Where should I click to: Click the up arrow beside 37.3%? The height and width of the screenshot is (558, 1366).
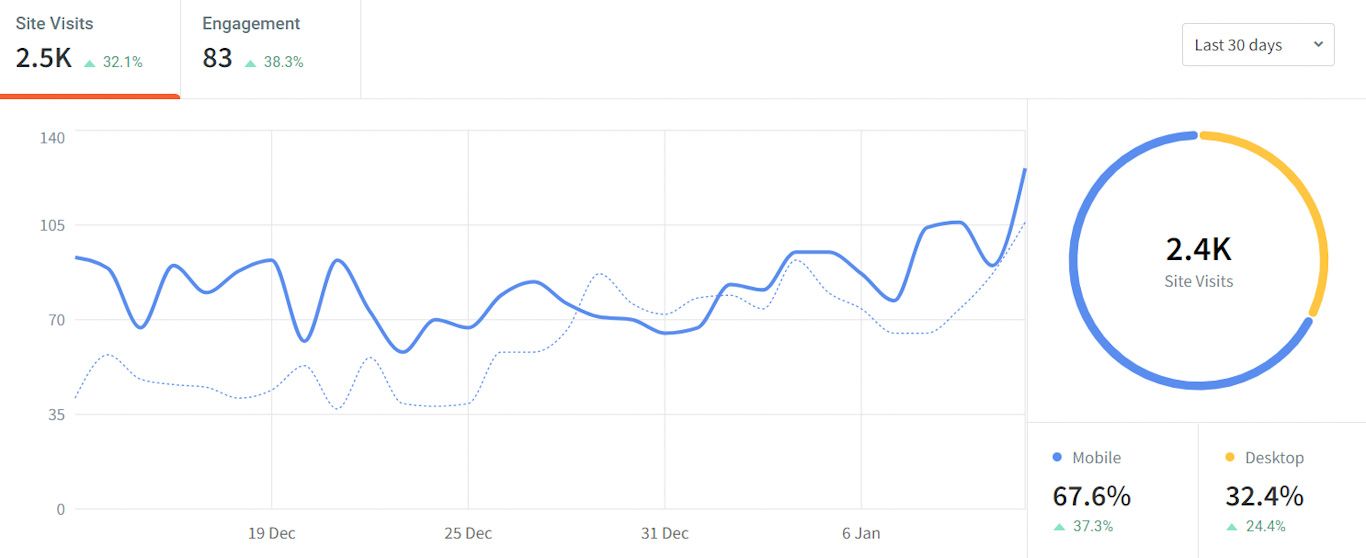point(1058,527)
